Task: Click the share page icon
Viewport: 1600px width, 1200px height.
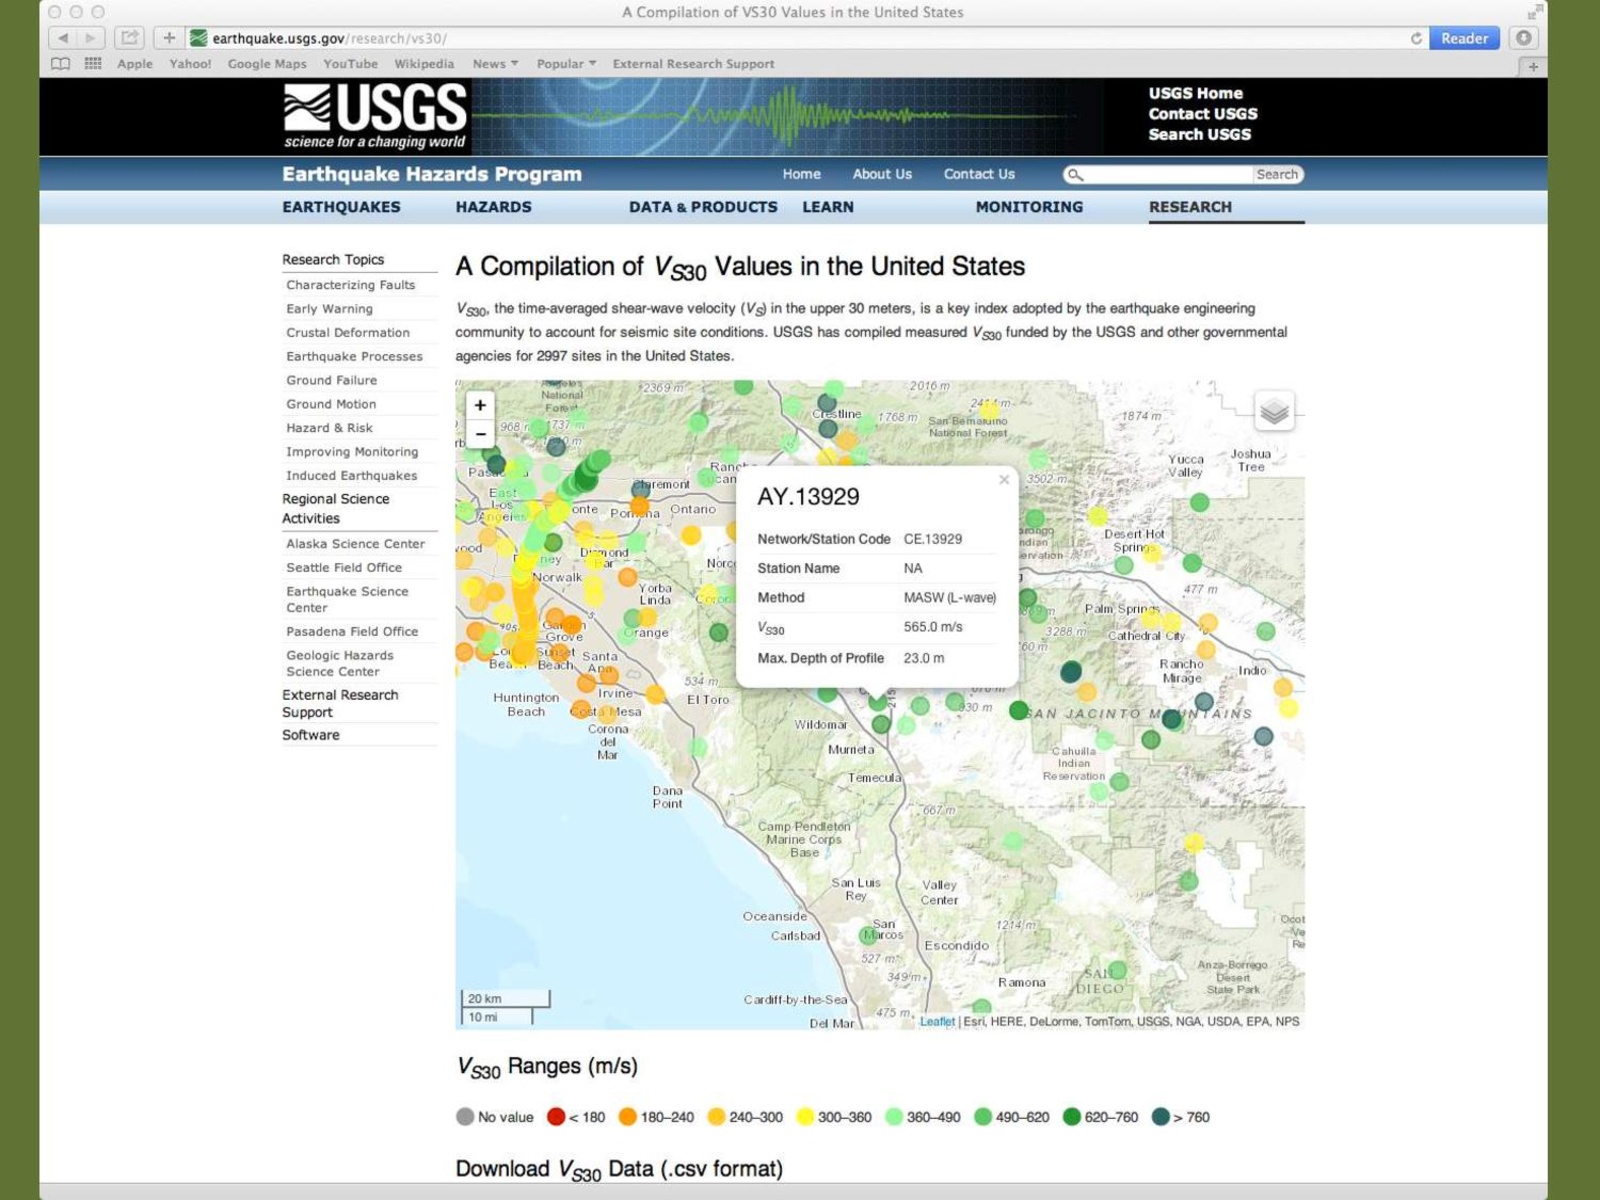Action: coord(129,38)
